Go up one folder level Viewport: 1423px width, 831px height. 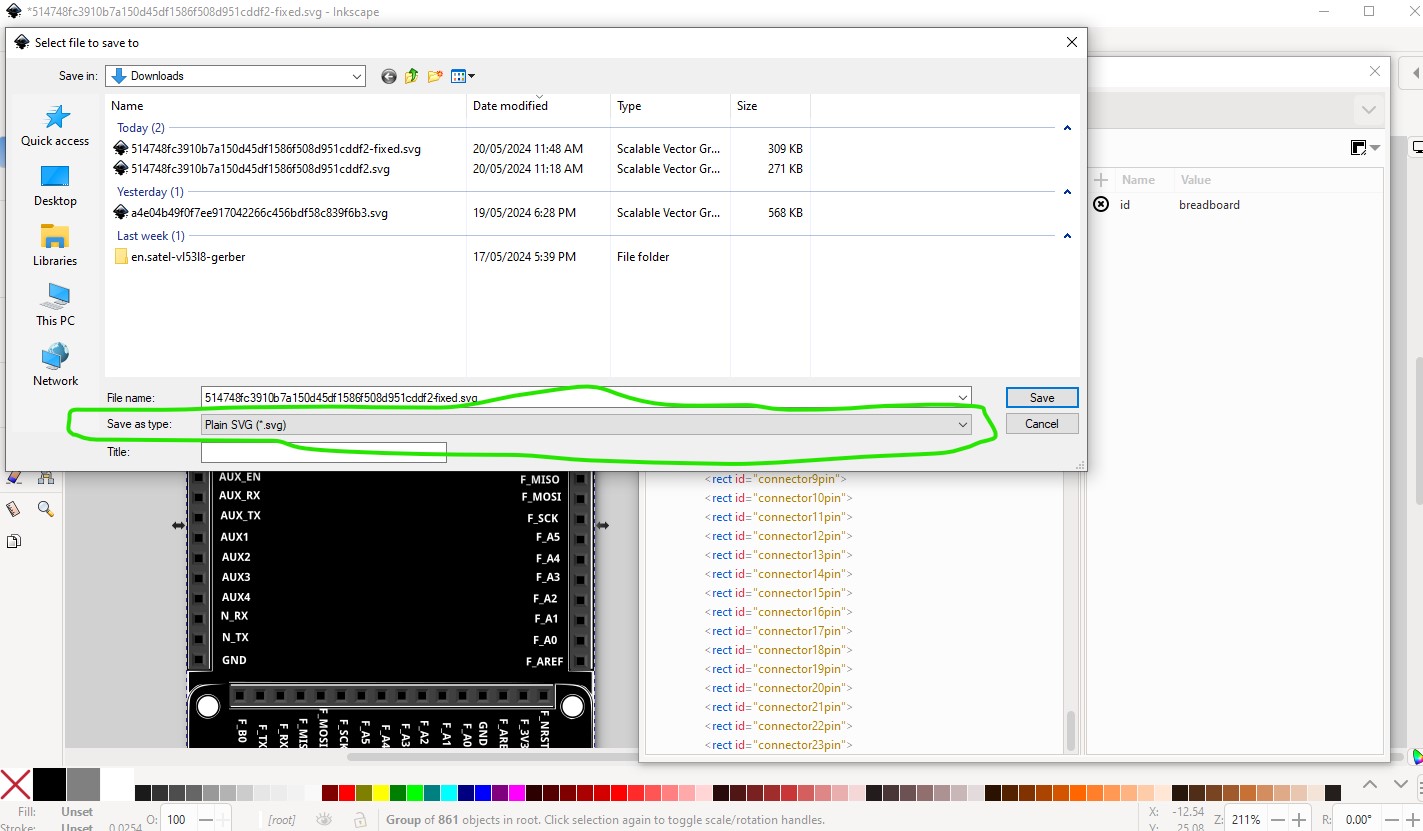coord(411,76)
